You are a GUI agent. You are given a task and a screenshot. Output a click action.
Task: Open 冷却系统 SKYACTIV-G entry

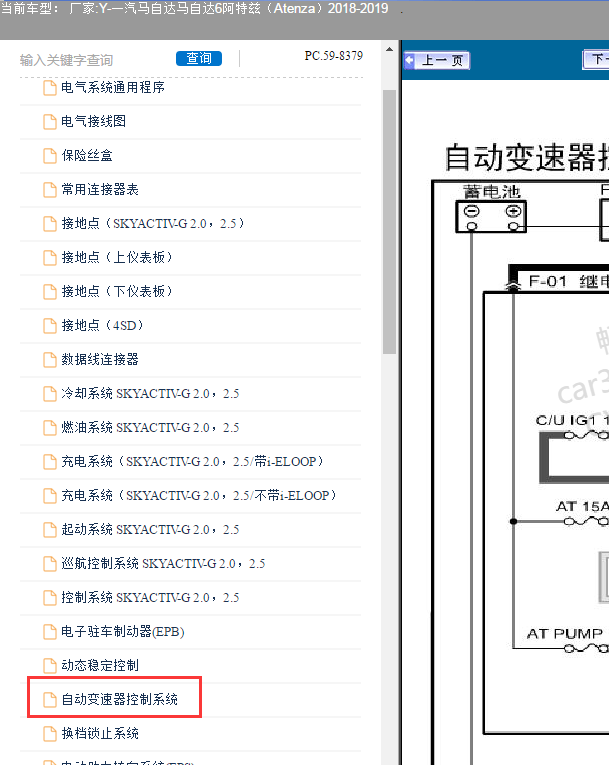tap(150, 393)
